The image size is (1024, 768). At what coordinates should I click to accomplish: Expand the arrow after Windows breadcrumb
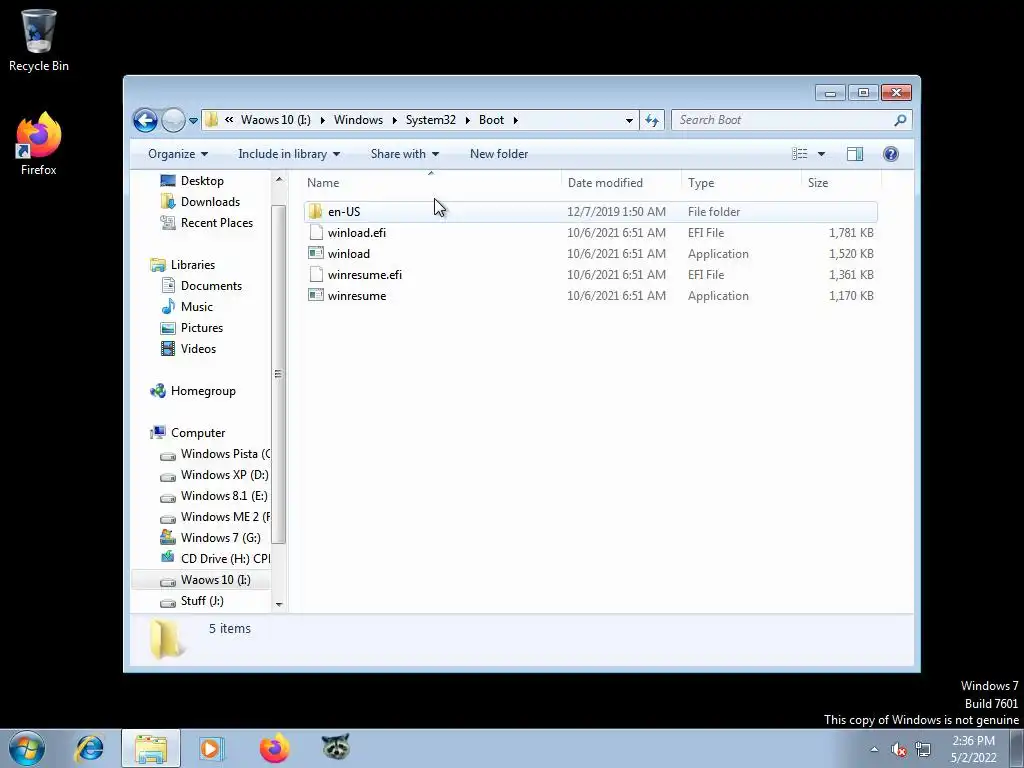tap(394, 120)
